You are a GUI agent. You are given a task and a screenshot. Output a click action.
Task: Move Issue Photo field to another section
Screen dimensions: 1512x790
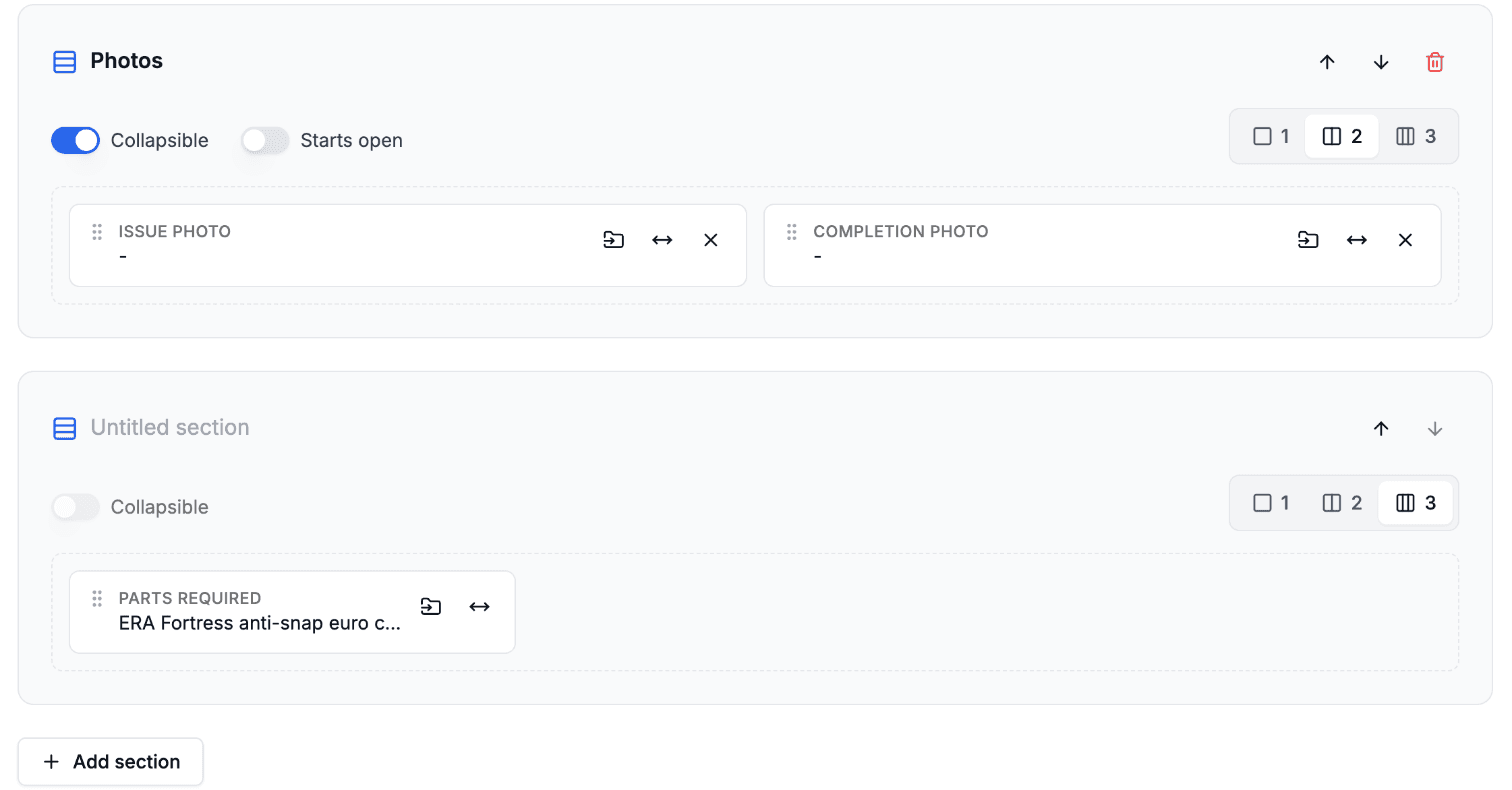coord(613,240)
